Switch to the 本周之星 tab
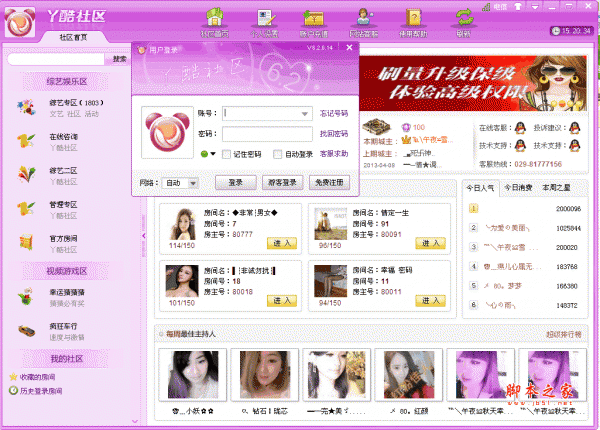This screenshot has width=600, height=430. point(556,187)
